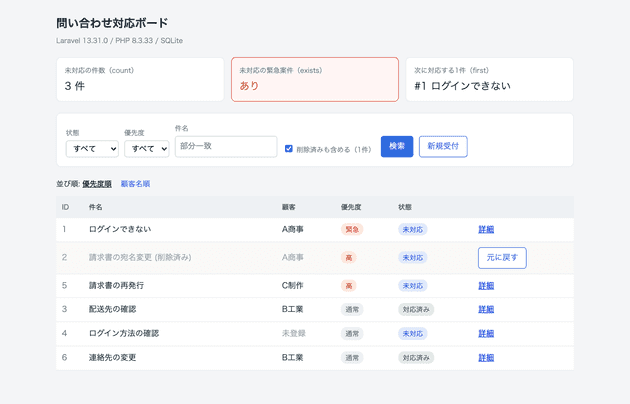Click customer 未登録
630x404 pixels.
click(294, 333)
